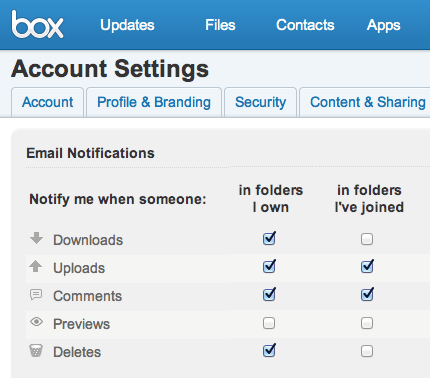Click the Downloads arrow icon
The image size is (430, 378).
36,238
